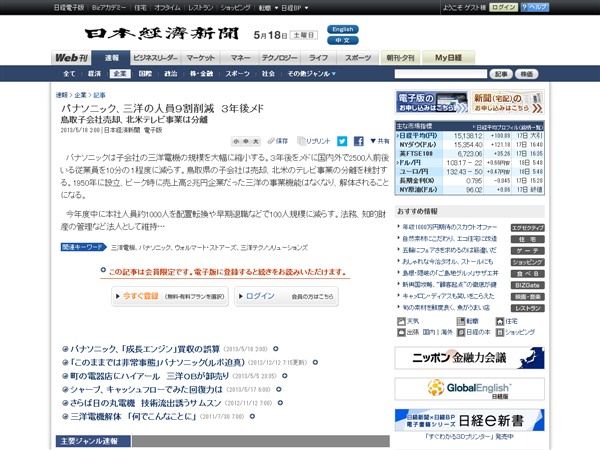Image resolution: width=600 pixels, height=450 pixels.
Task: Select 全て in the sub navigation
Action: click(69, 73)
